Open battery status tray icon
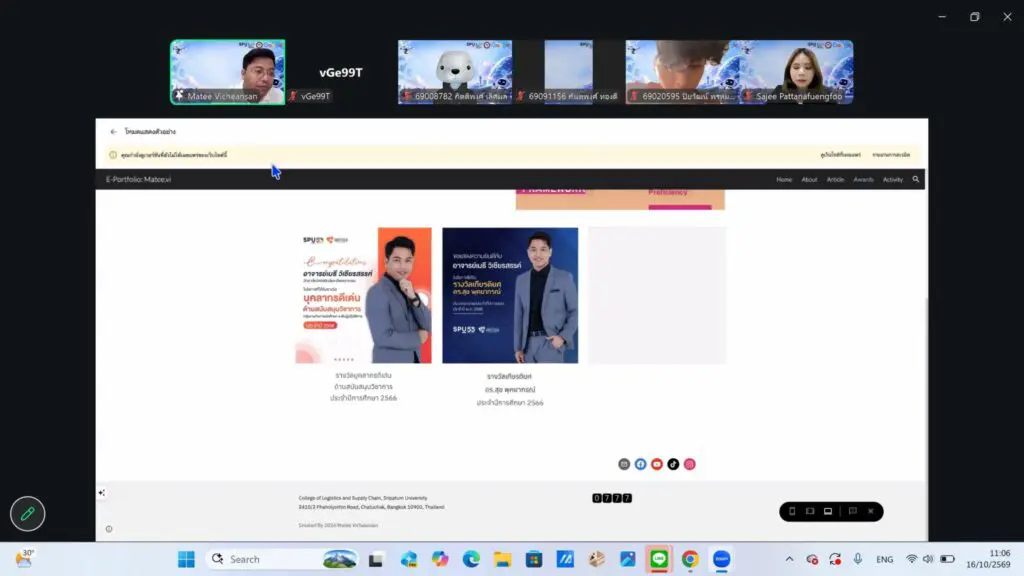This screenshot has height=576, width=1024. point(948,559)
